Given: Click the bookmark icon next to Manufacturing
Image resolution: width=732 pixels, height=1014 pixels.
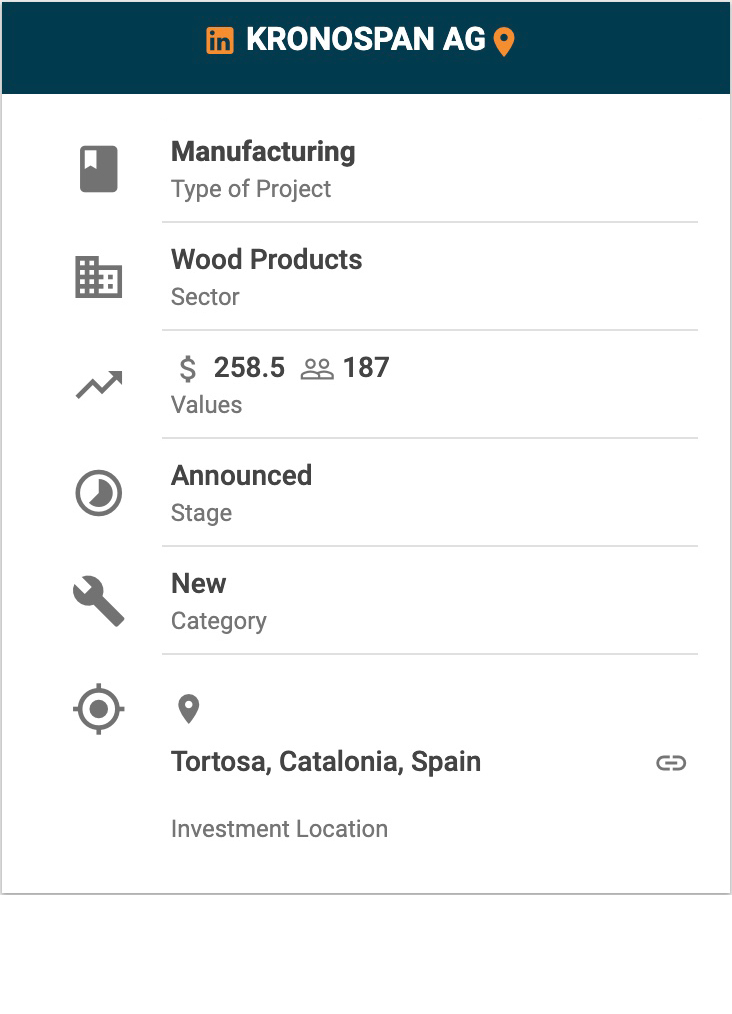Looking at the screenshot, I should 99,169.
